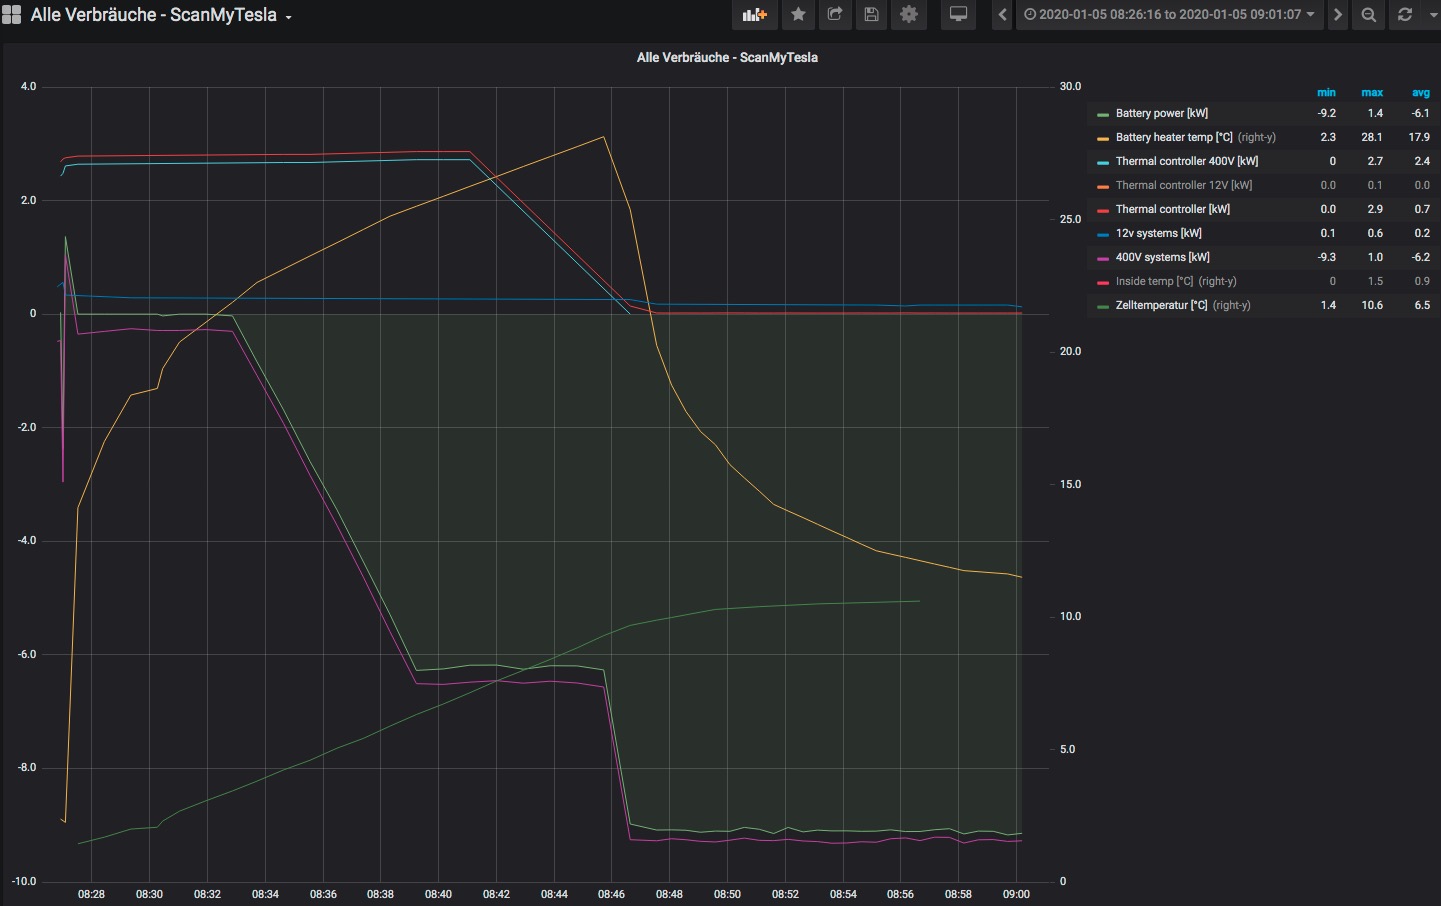Click the Thermal controller [kW] color swatch
The image size is (1441, 906).
click(x=1103, y=211)
